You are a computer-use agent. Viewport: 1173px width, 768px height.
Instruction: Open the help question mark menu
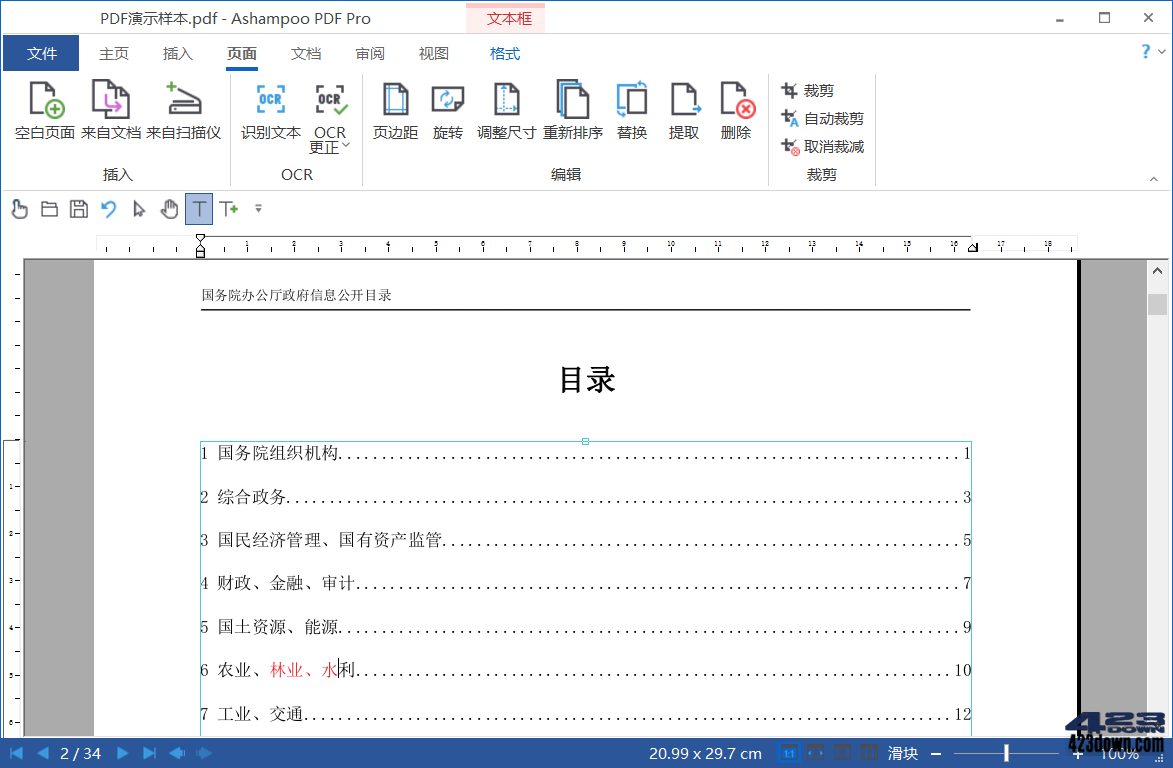pyautogui.click(x=1146, y=52)
